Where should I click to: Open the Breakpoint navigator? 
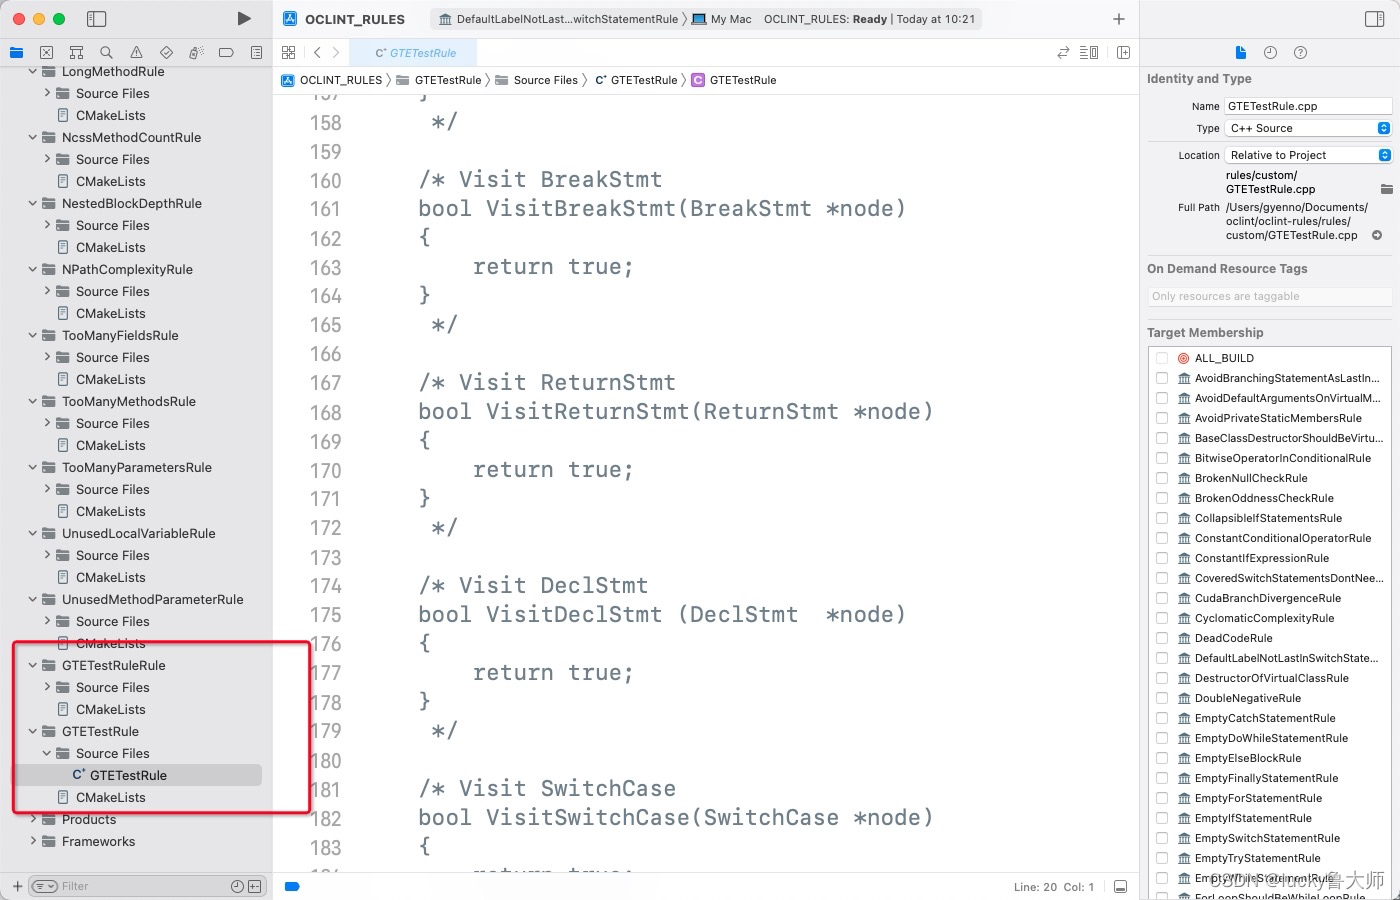[x=226, y=52]
